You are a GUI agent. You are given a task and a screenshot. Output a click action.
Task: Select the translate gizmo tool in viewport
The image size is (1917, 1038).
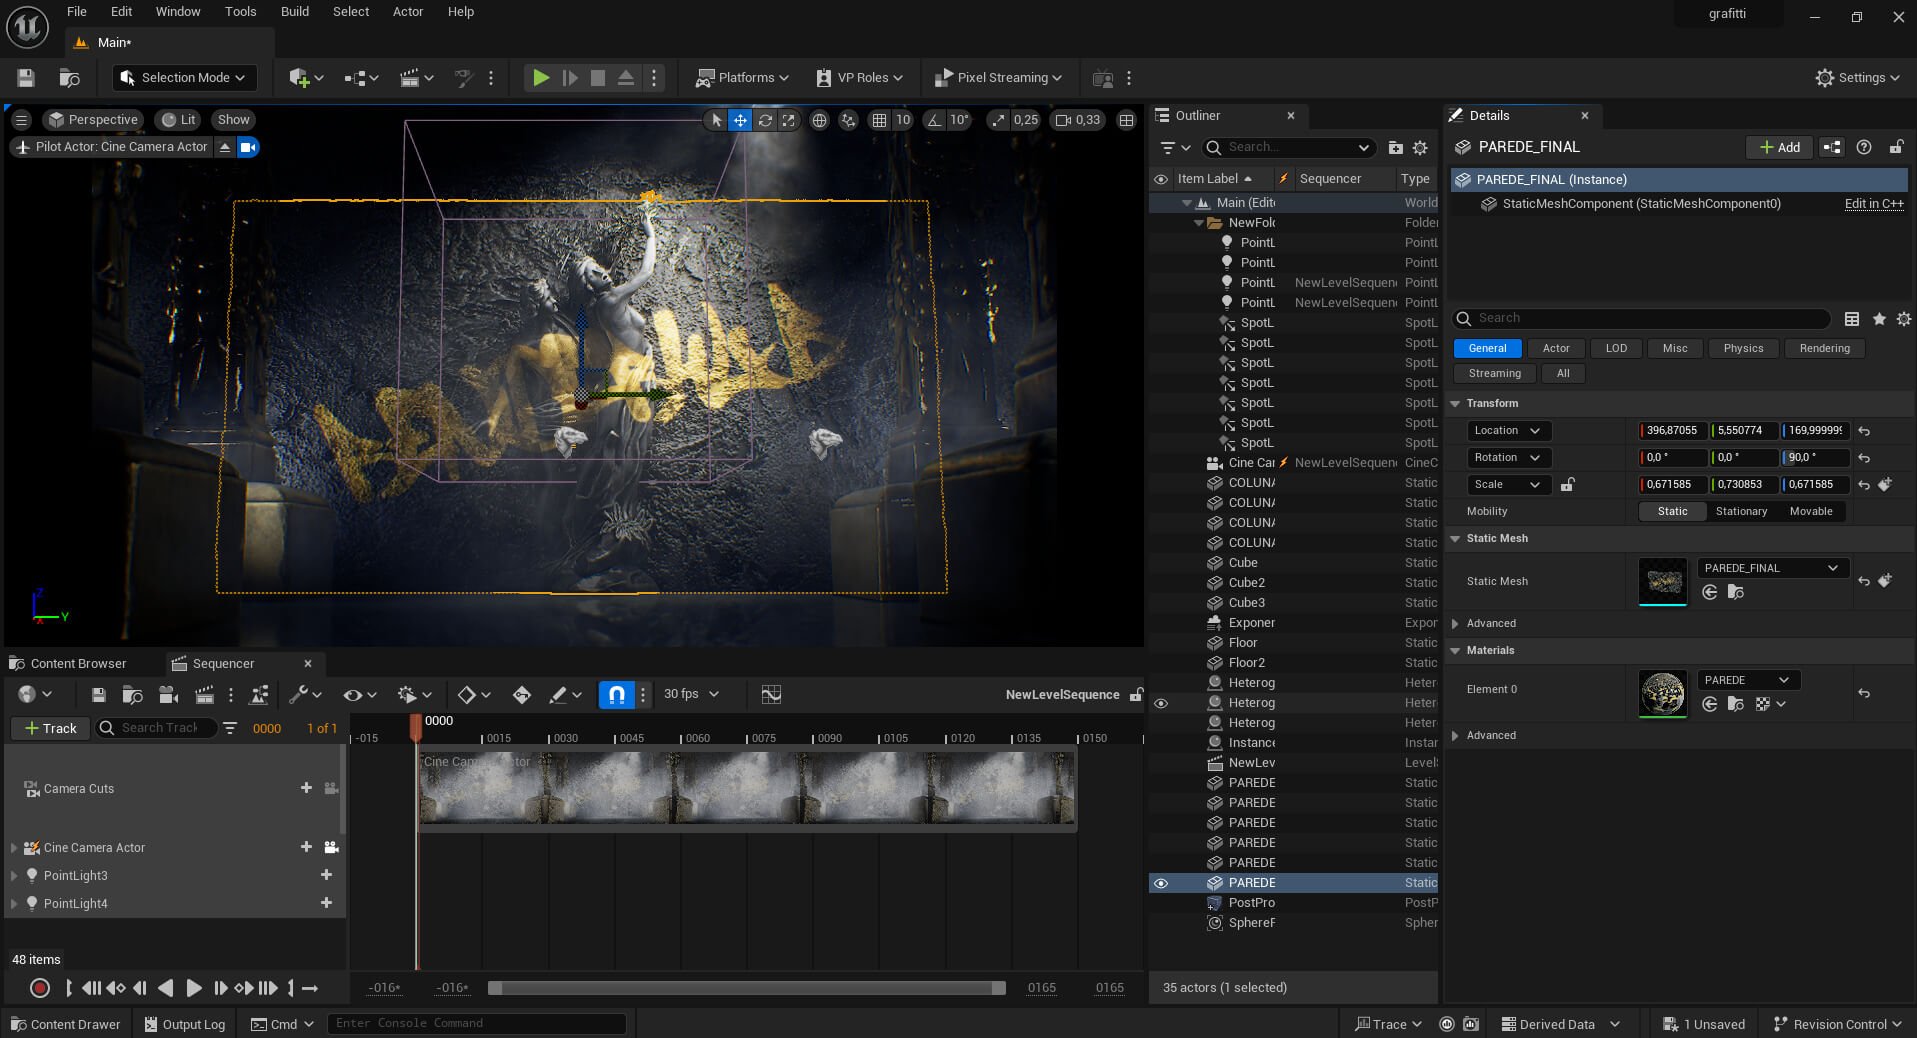pyautogui.click(x=740, y=120)
